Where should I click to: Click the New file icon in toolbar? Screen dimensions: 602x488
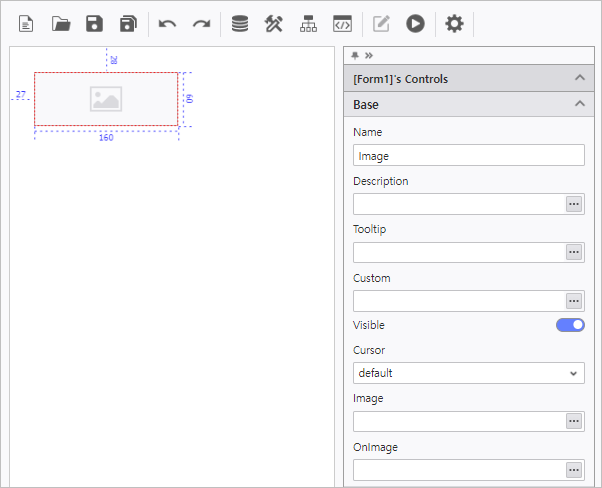[27, 23]
